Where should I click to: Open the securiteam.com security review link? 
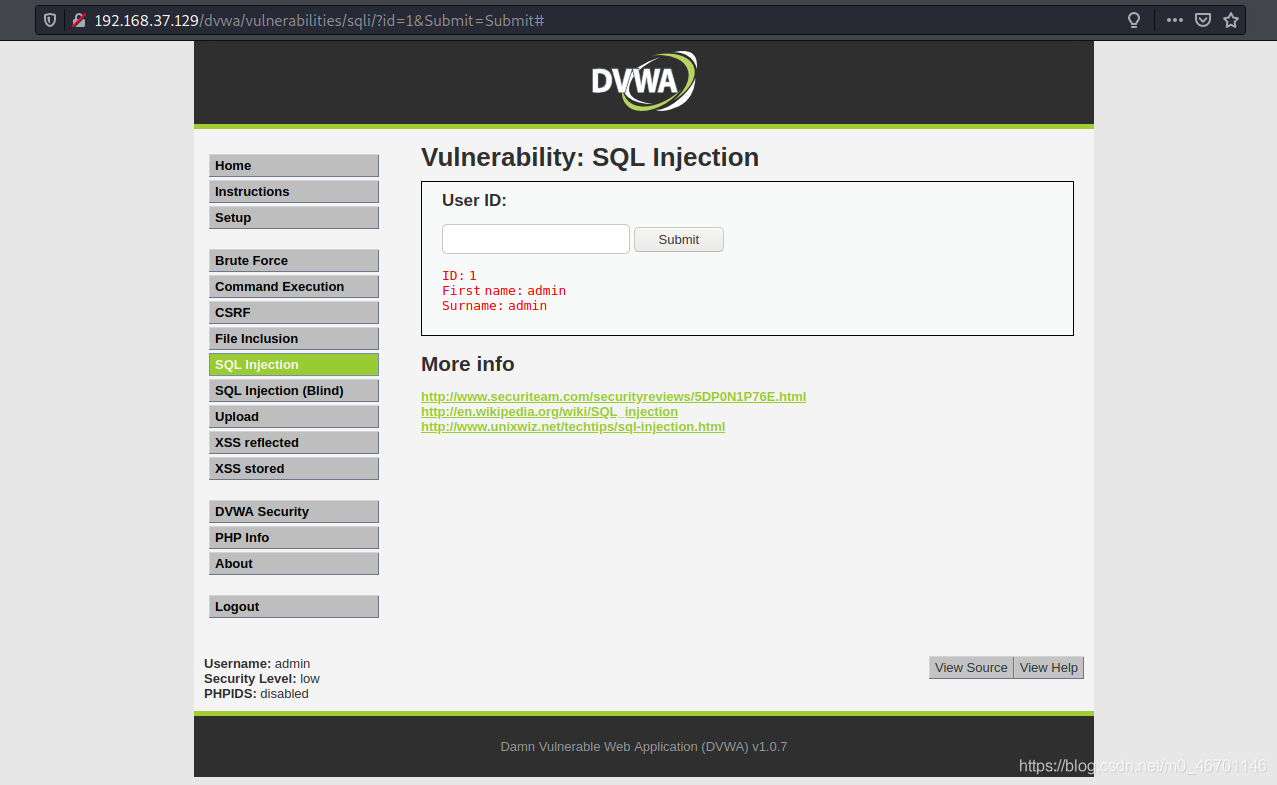coord(613,397)
